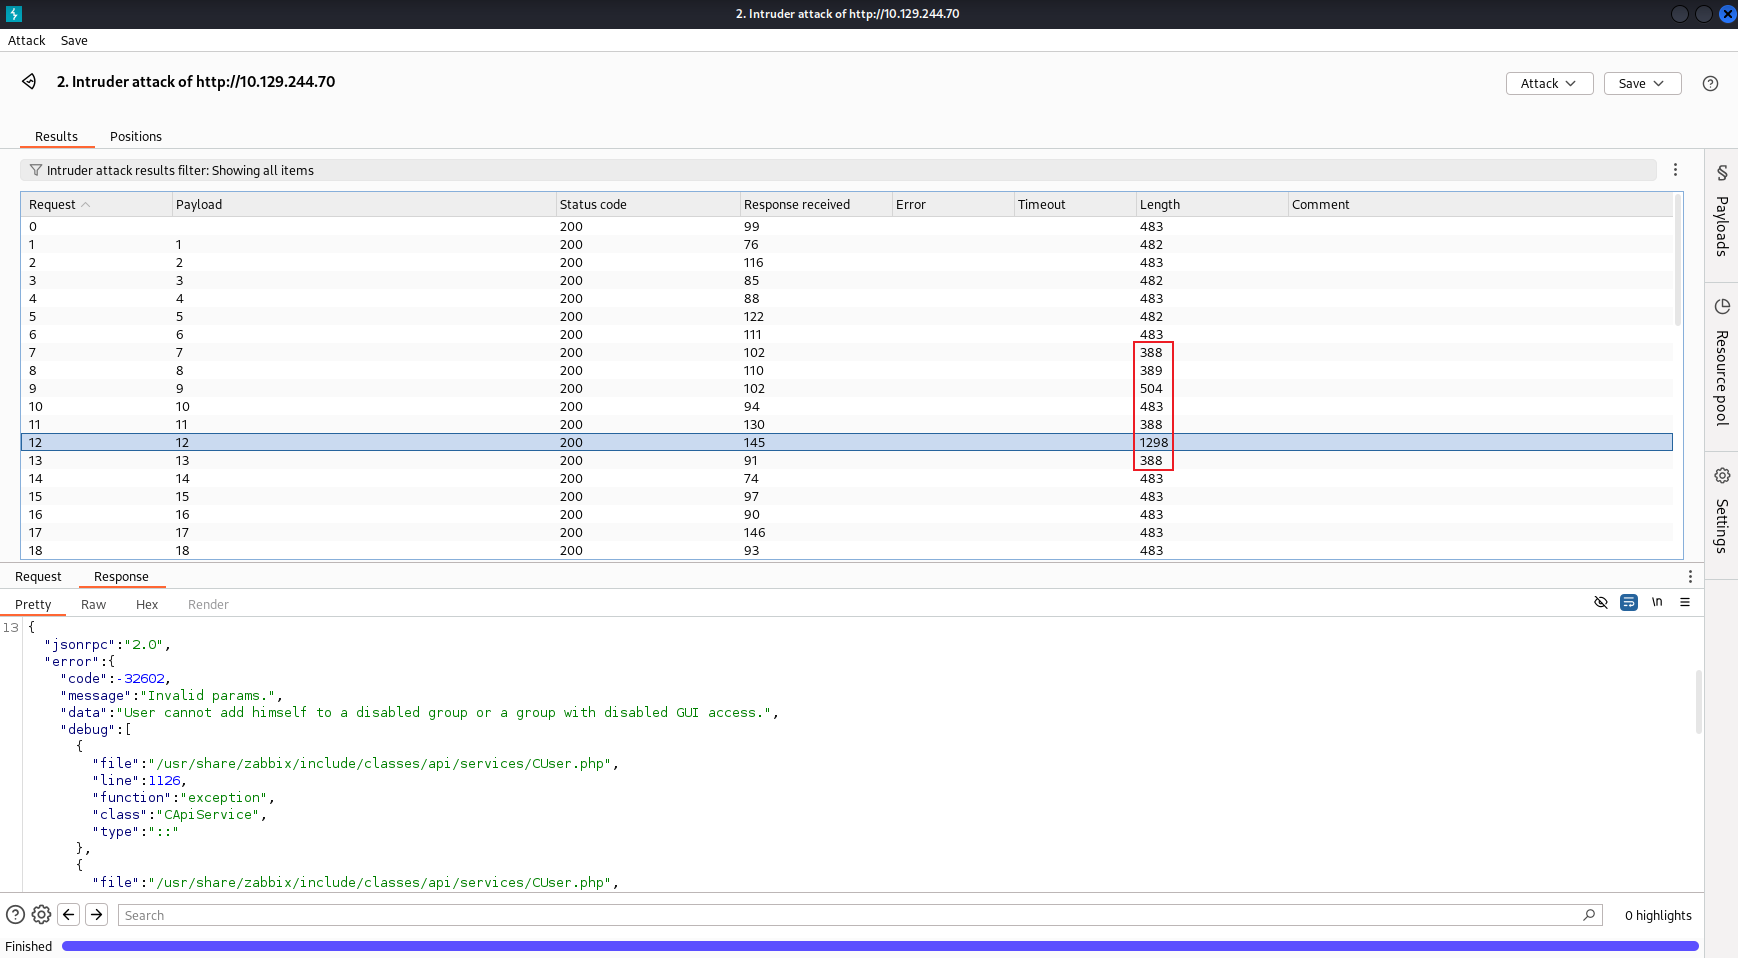This screenshot has width=1738, height=958.
Task: Open the Attack menu in menu bar
Action: pyautogui.click(x=27, y=41)
